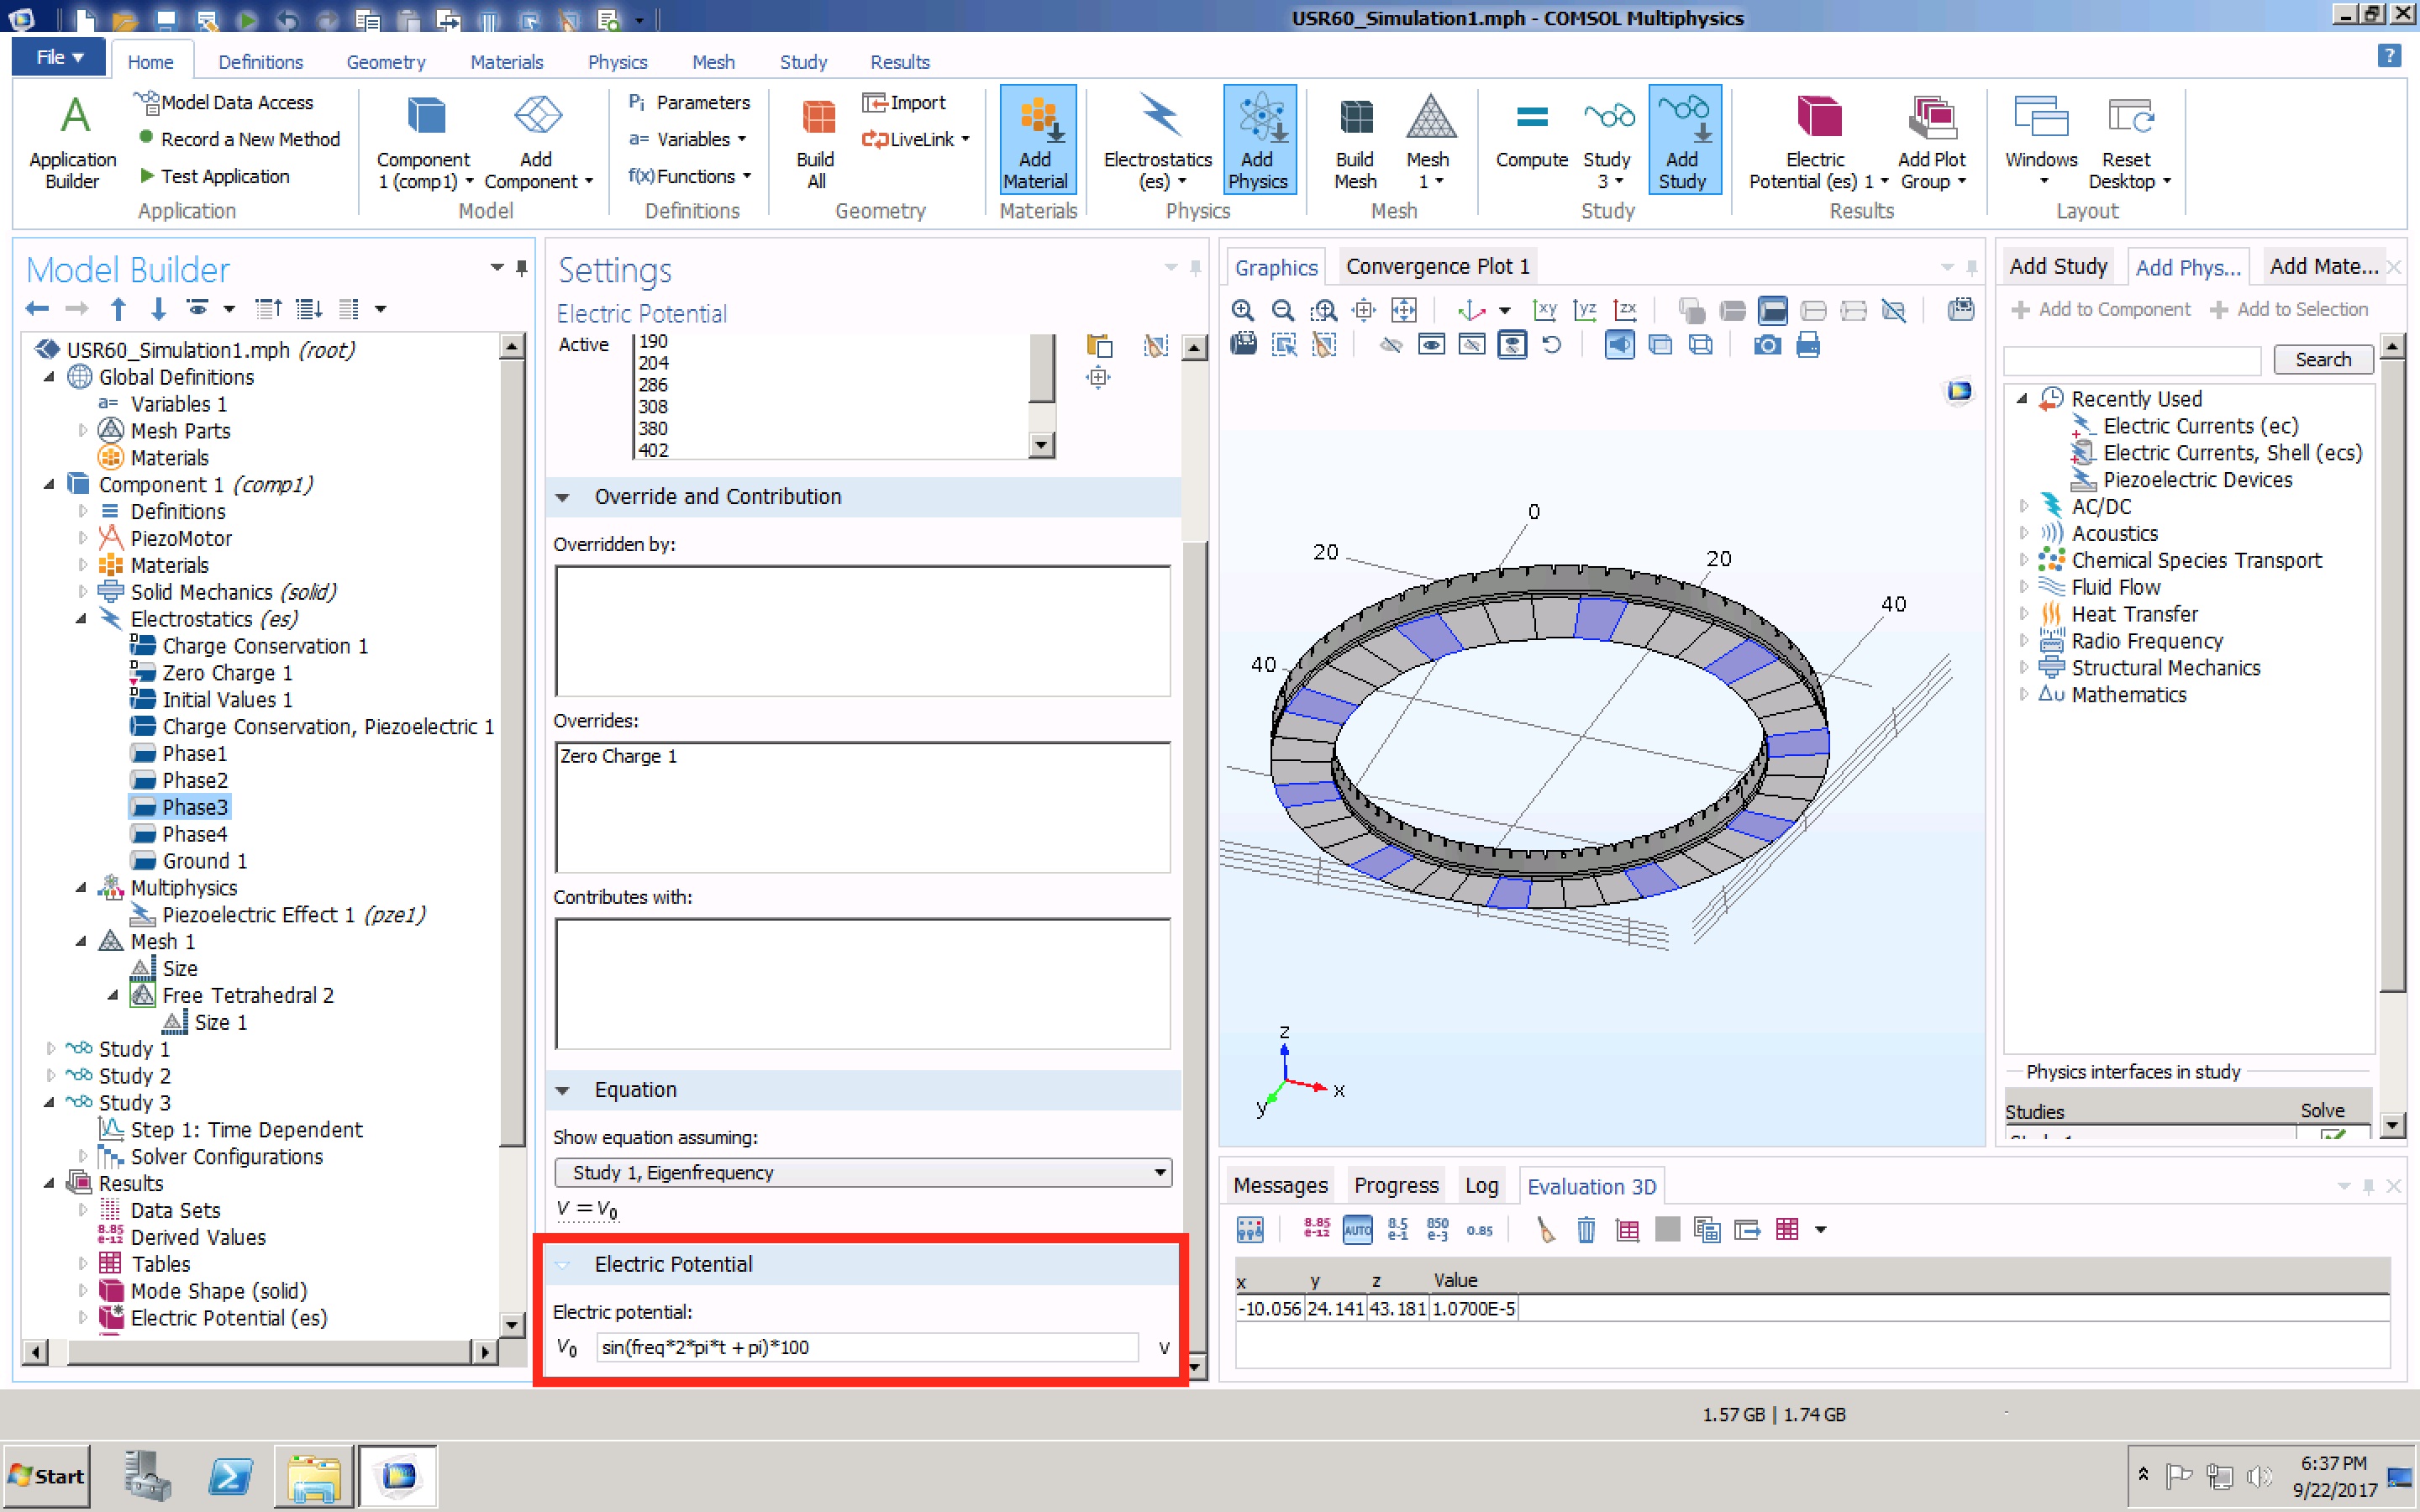Click the Search button in Add Physics
The height and width of the screenshot is (1512, 2420).
[2322, 360]
